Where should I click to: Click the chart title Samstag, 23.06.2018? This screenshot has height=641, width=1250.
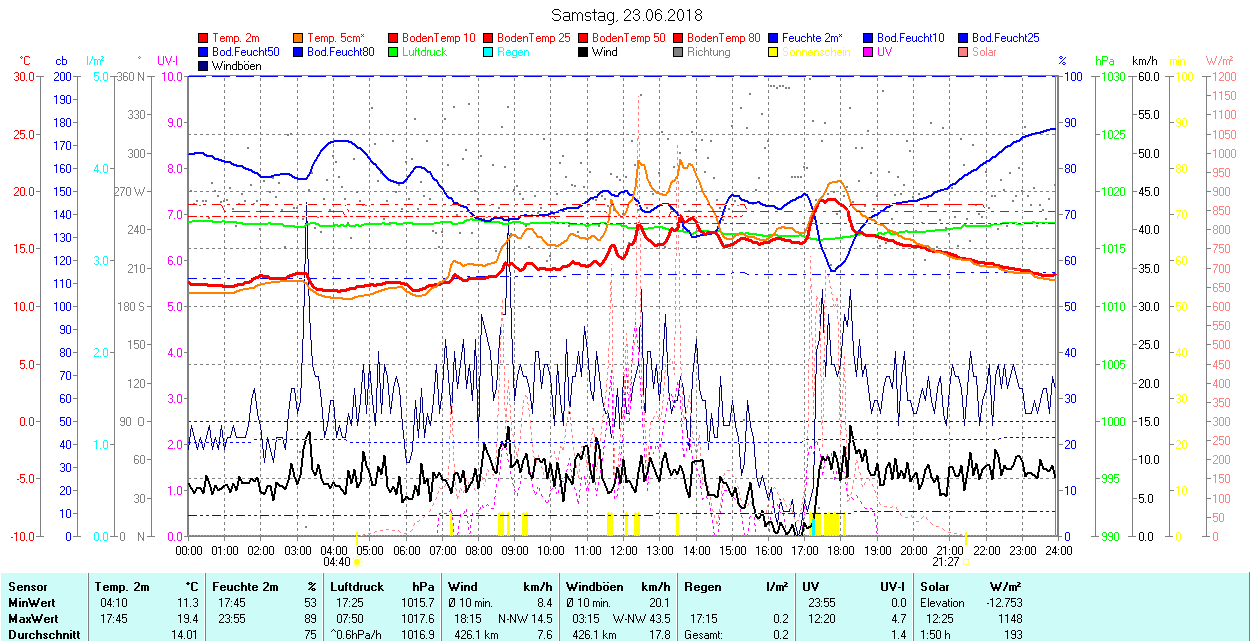(627, 15)
